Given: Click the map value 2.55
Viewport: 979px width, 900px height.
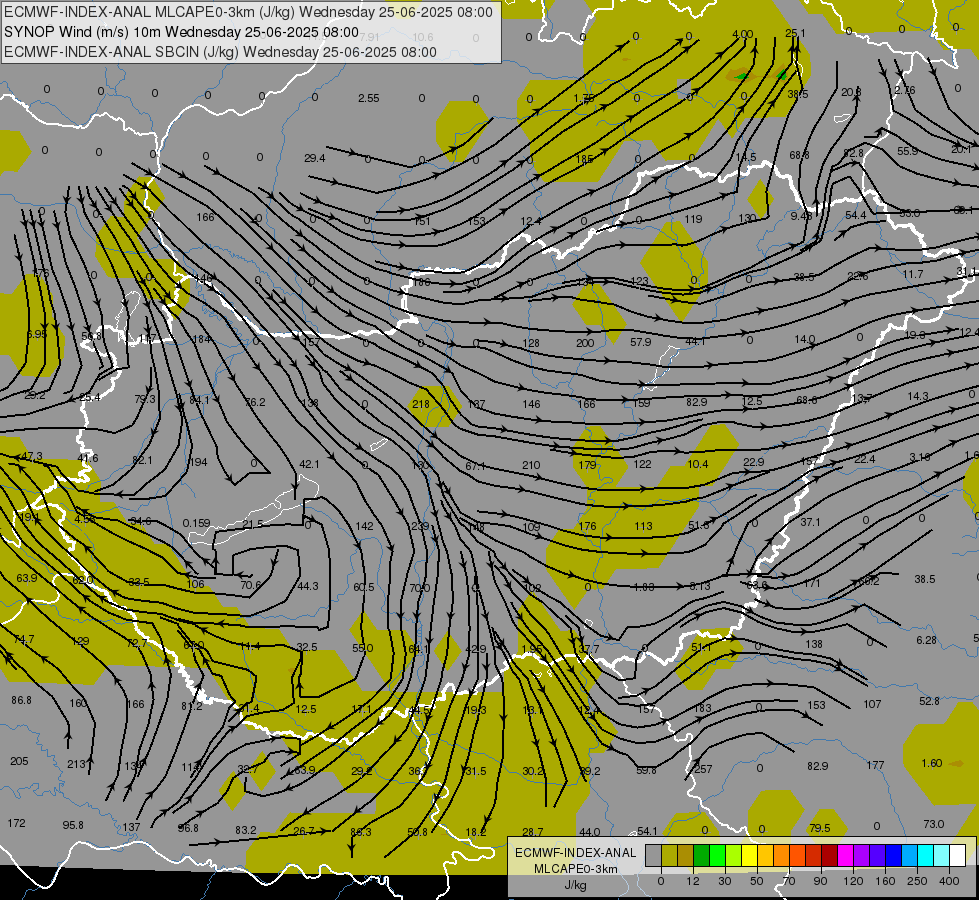Looking at the screenshot, I should pyautogui.click(x=368, y=98).
